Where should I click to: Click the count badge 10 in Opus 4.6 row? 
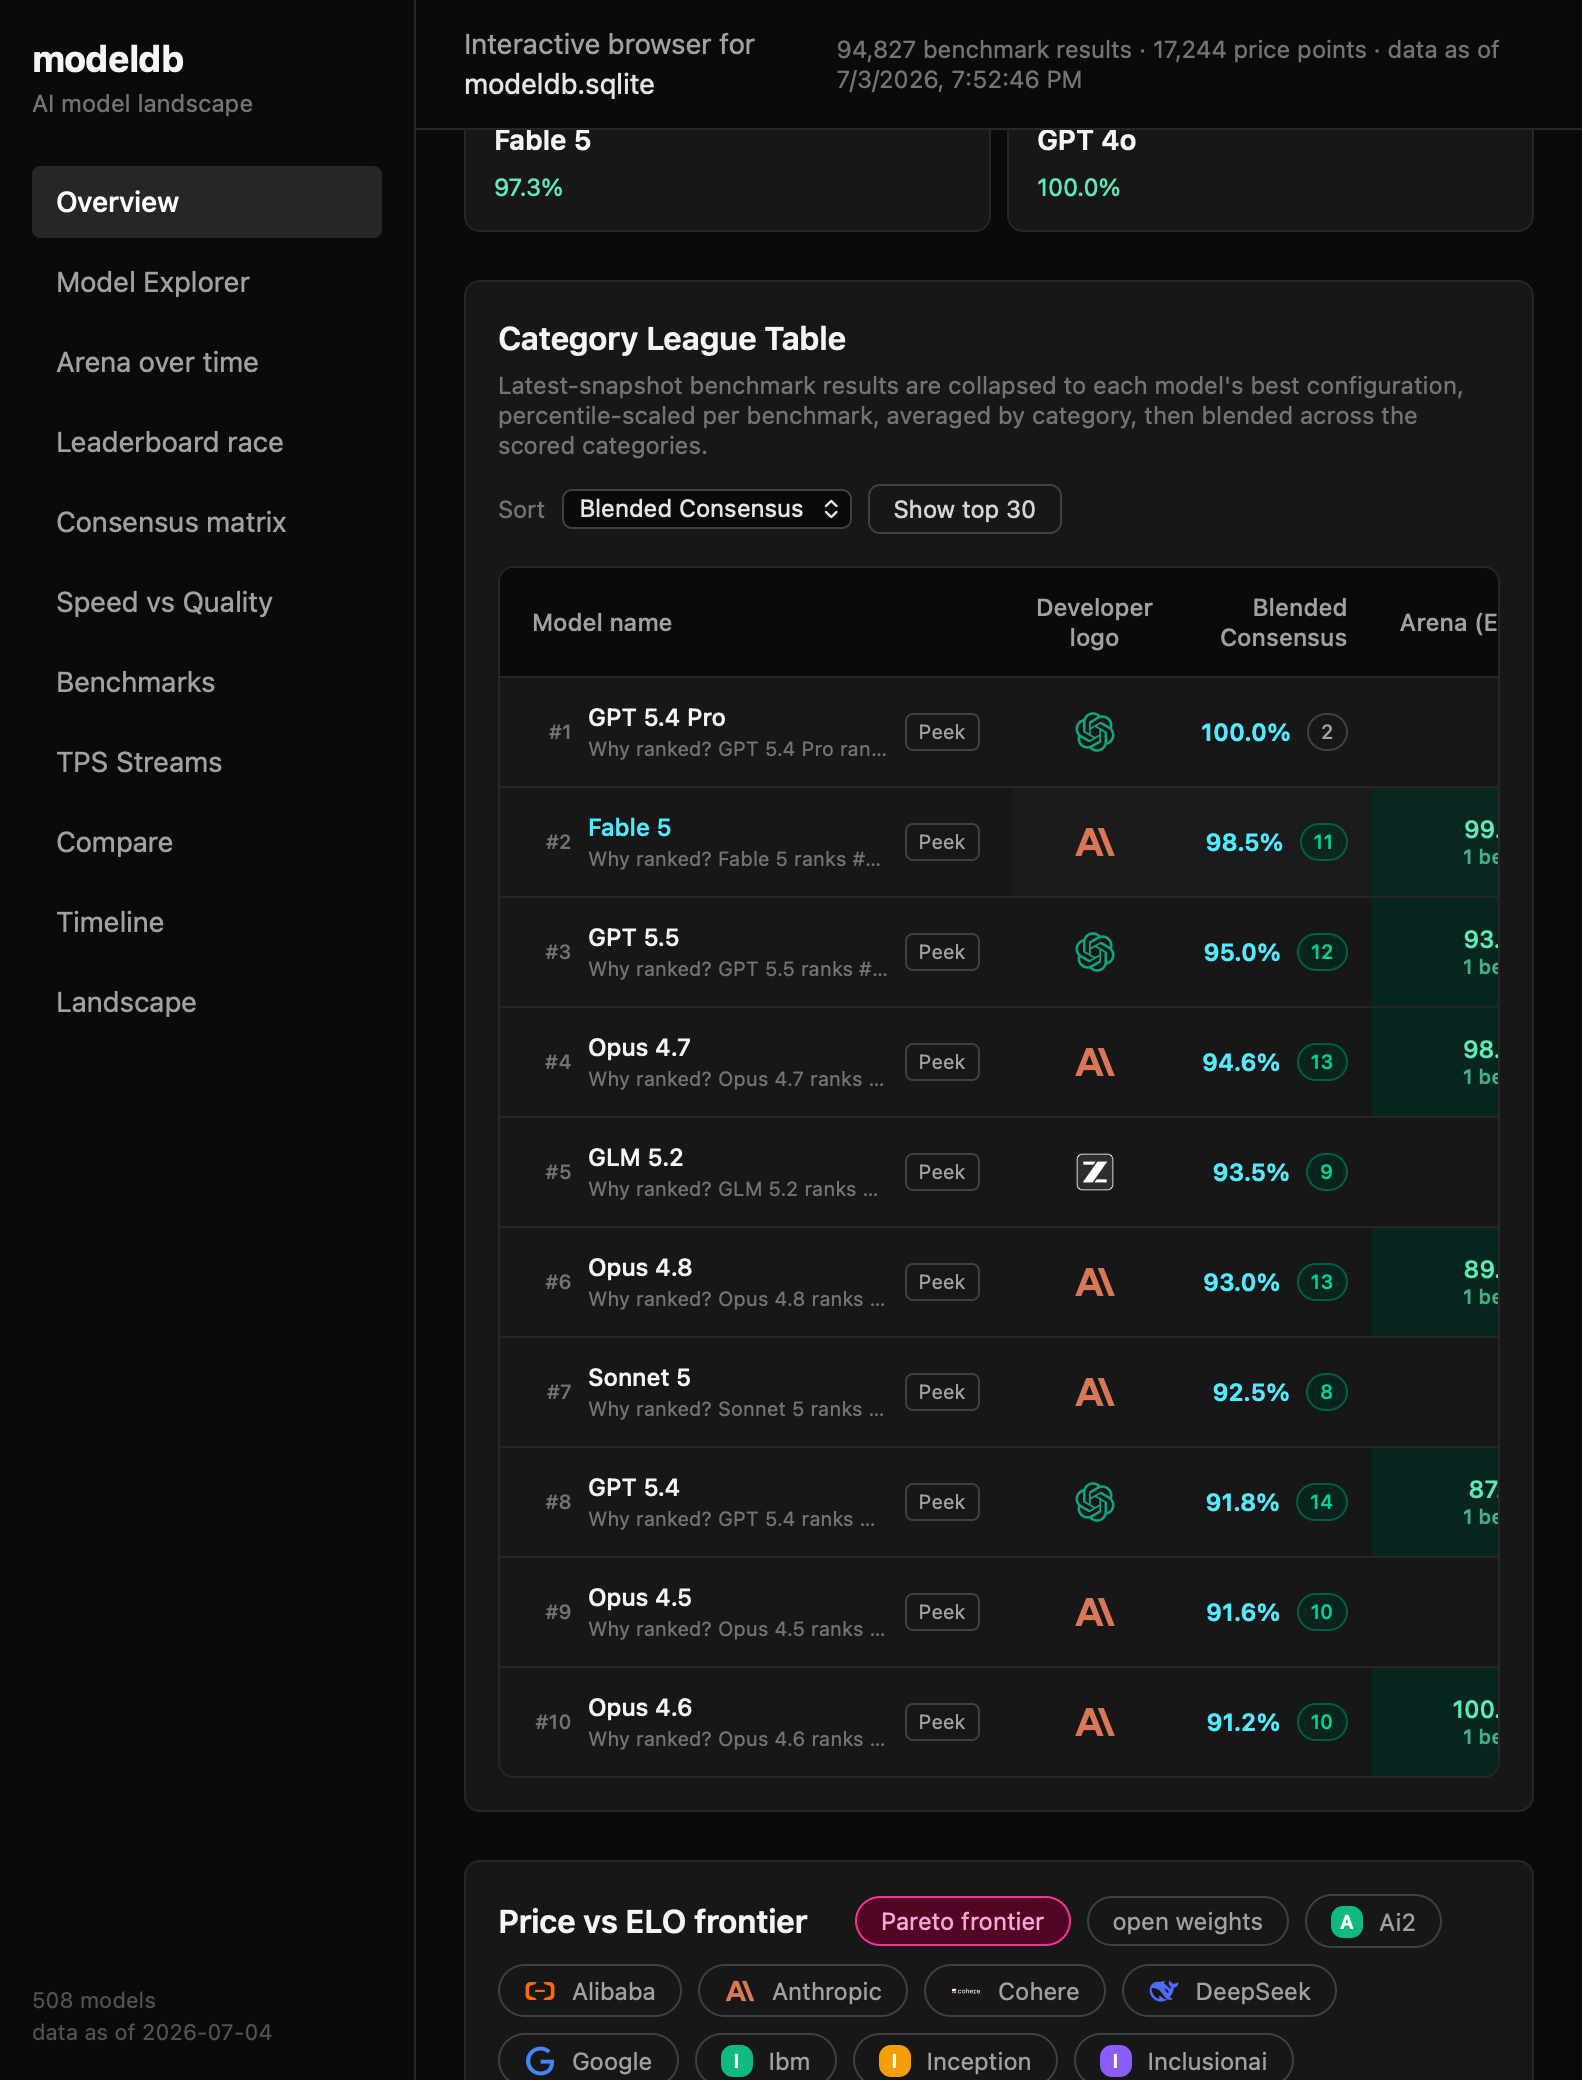1322,1722
